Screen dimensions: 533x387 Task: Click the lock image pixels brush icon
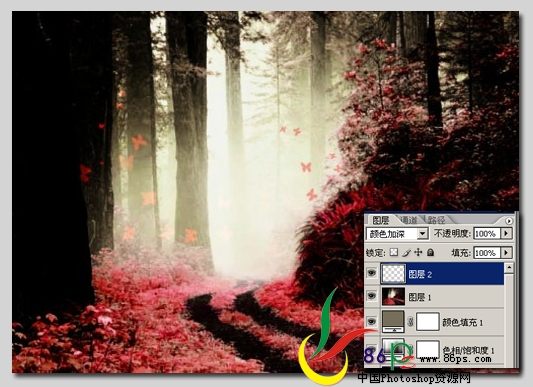[x=406, y=252]
